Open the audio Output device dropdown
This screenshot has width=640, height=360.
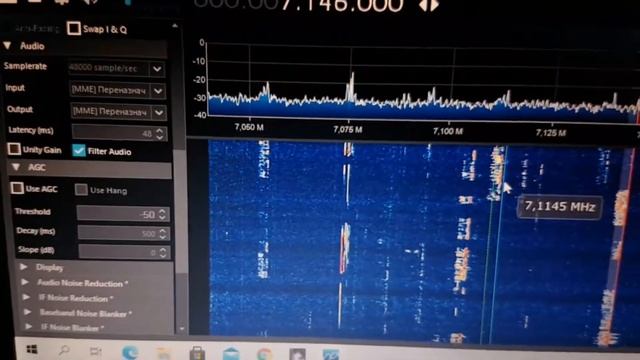[159, 112]
